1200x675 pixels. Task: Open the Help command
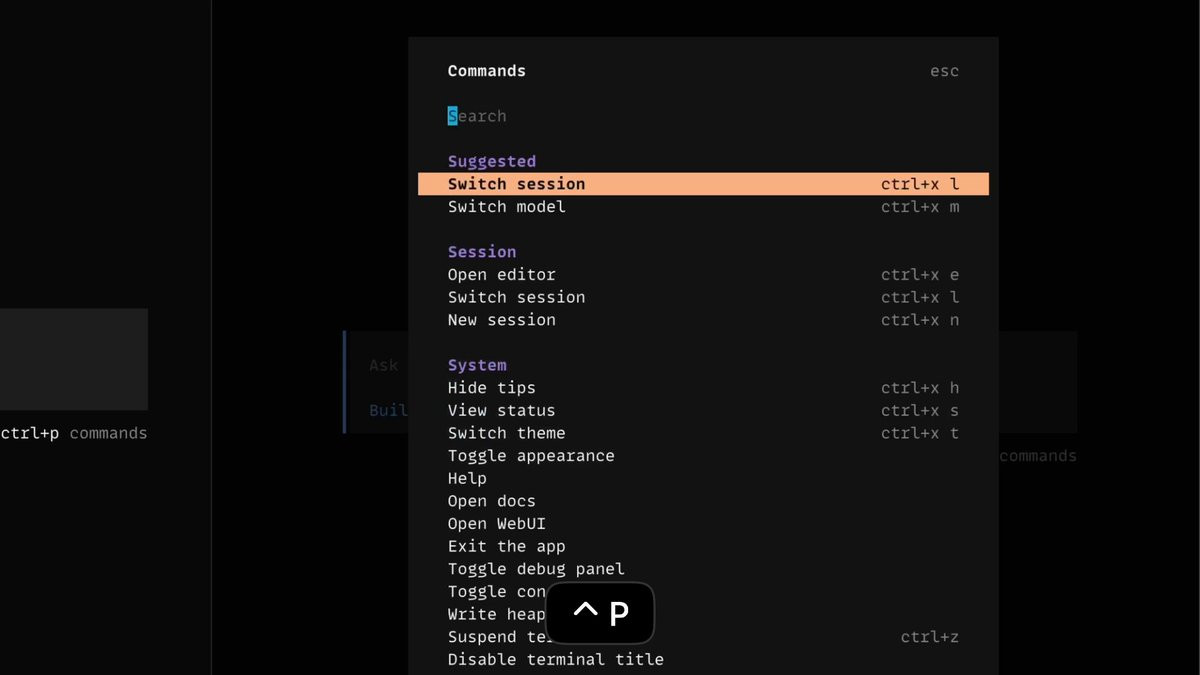click(x=703, y=478)
